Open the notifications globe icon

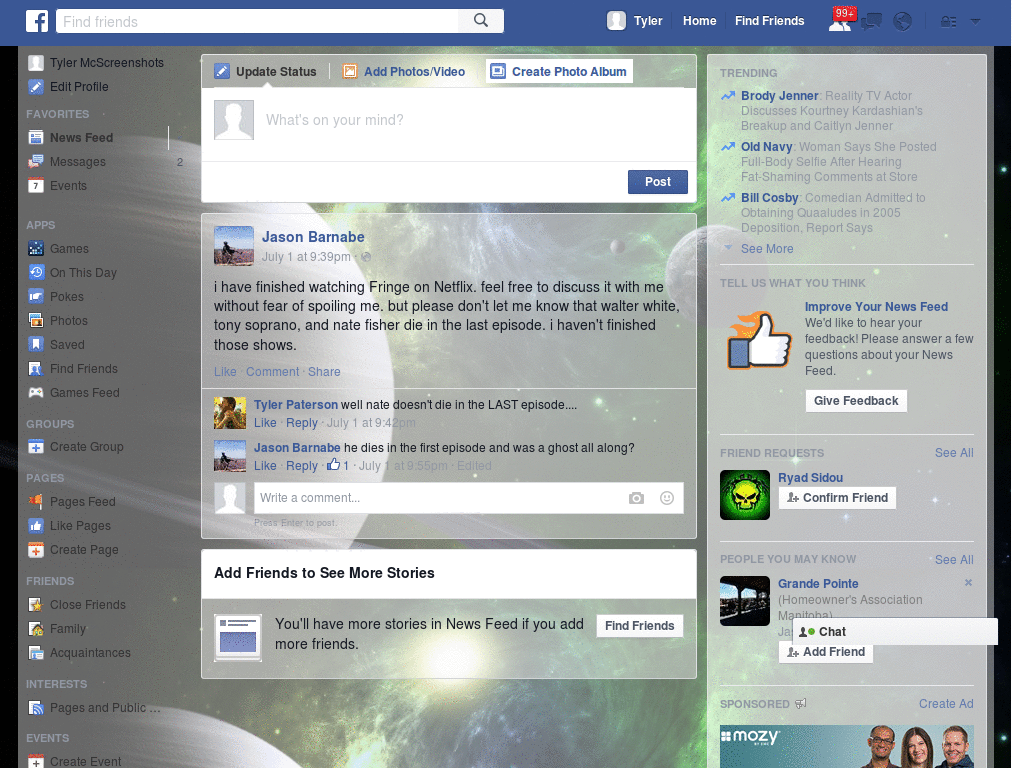pyautogui.click(x=903, y=22)
